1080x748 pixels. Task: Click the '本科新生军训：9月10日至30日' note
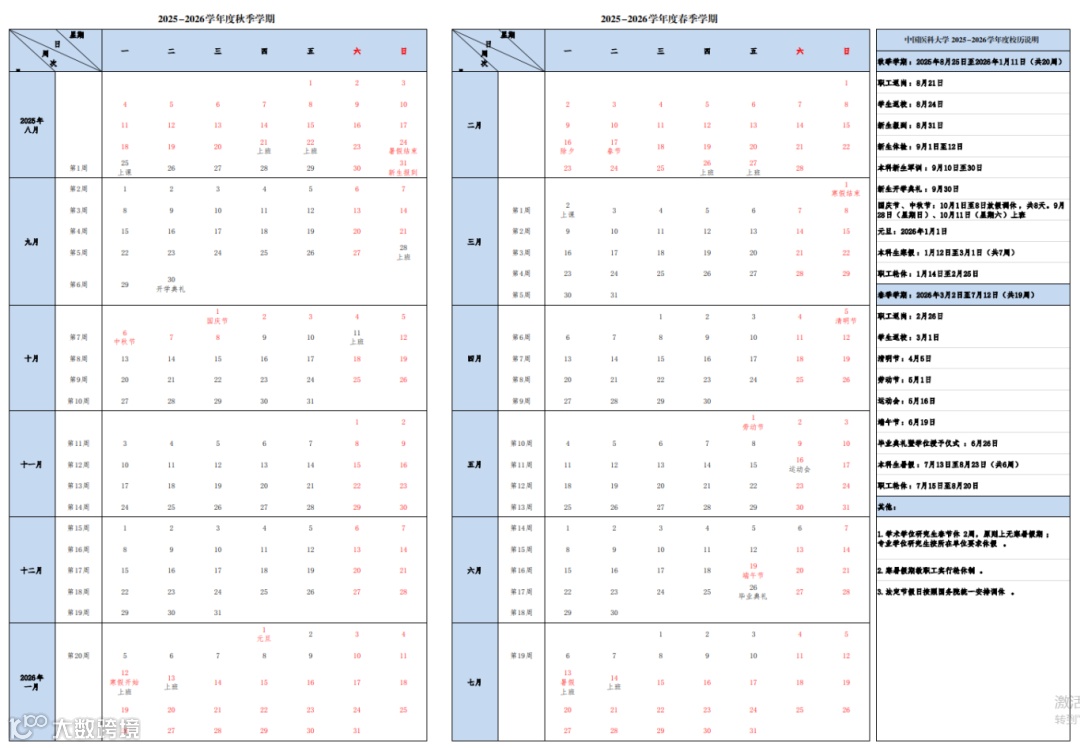930,167
